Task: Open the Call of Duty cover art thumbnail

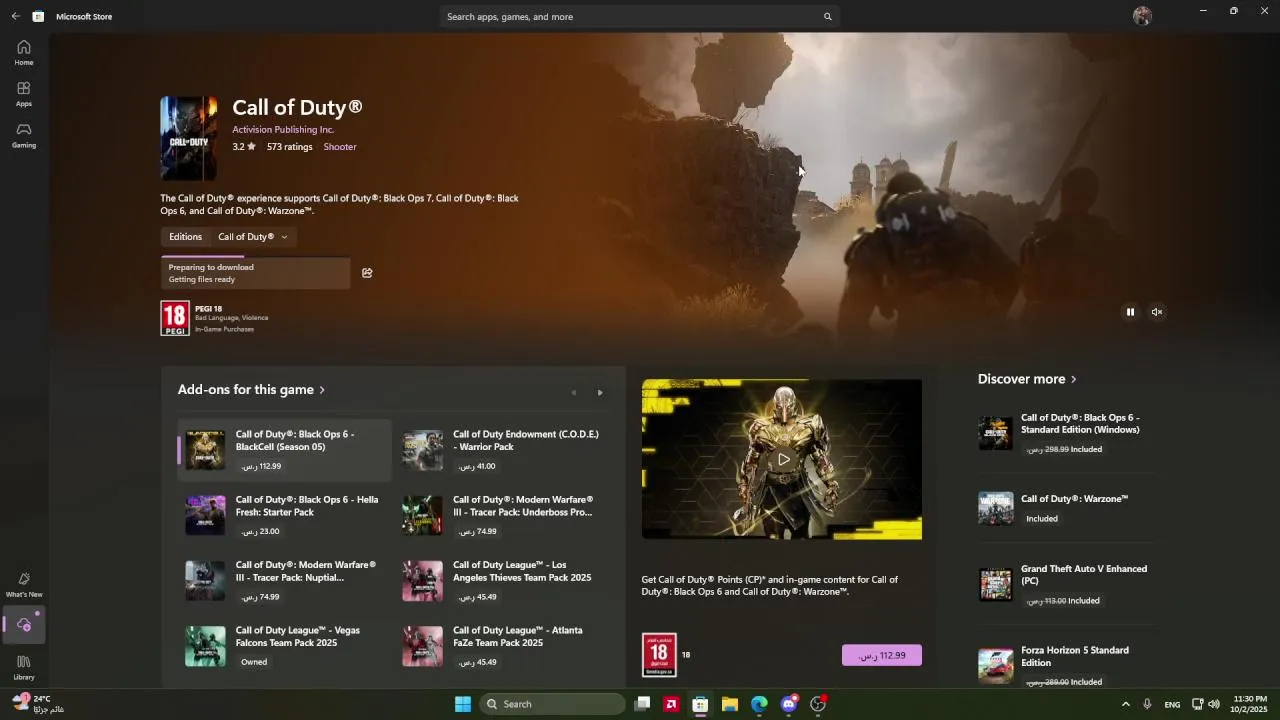Action: click(x=189, y=138)
